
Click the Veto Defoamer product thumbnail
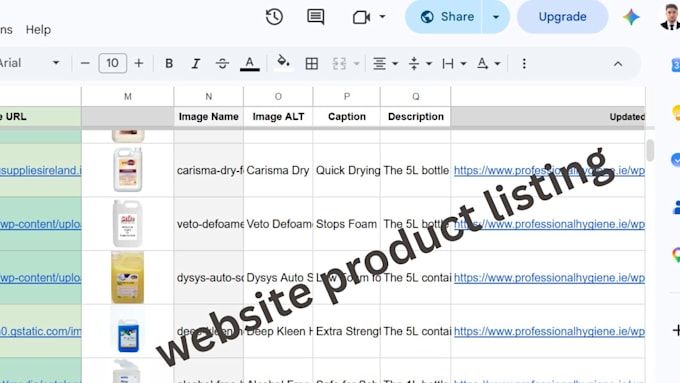click(x=128, y=223)
